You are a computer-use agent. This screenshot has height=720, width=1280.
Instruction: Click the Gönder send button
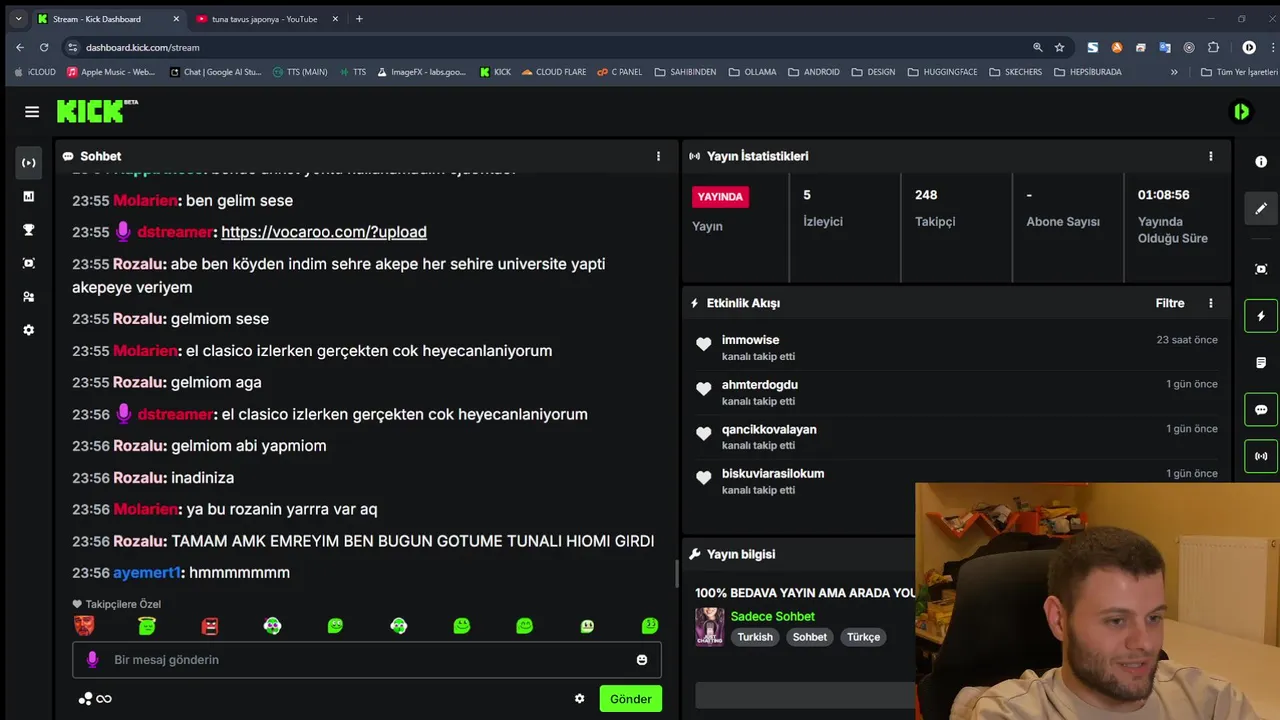pyautogui.click(x=631, y=699)
